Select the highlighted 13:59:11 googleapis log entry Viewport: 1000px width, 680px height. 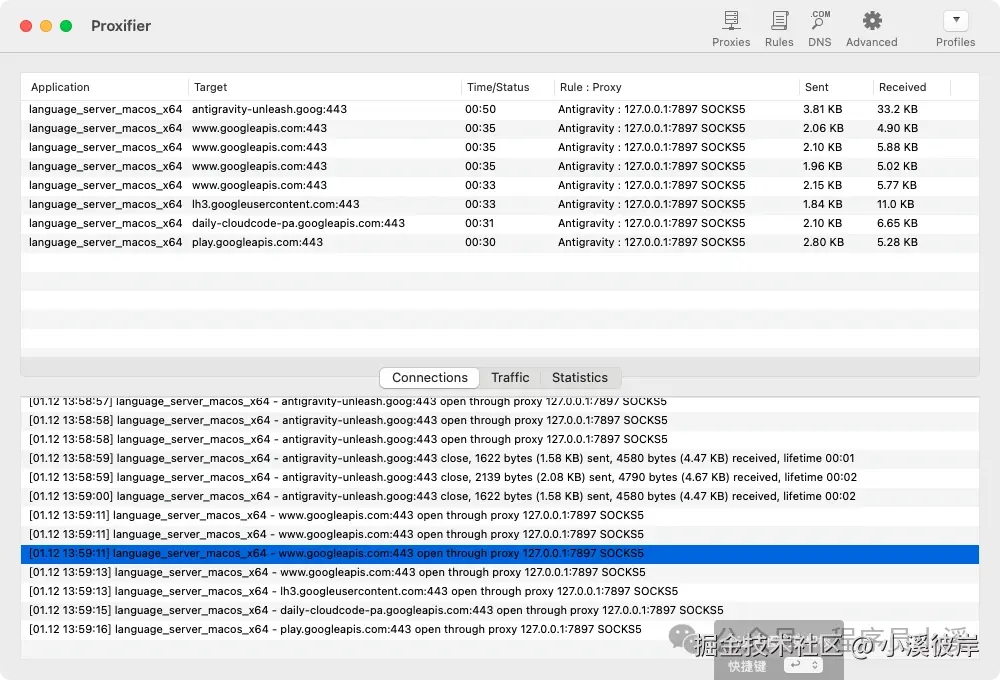500,554
